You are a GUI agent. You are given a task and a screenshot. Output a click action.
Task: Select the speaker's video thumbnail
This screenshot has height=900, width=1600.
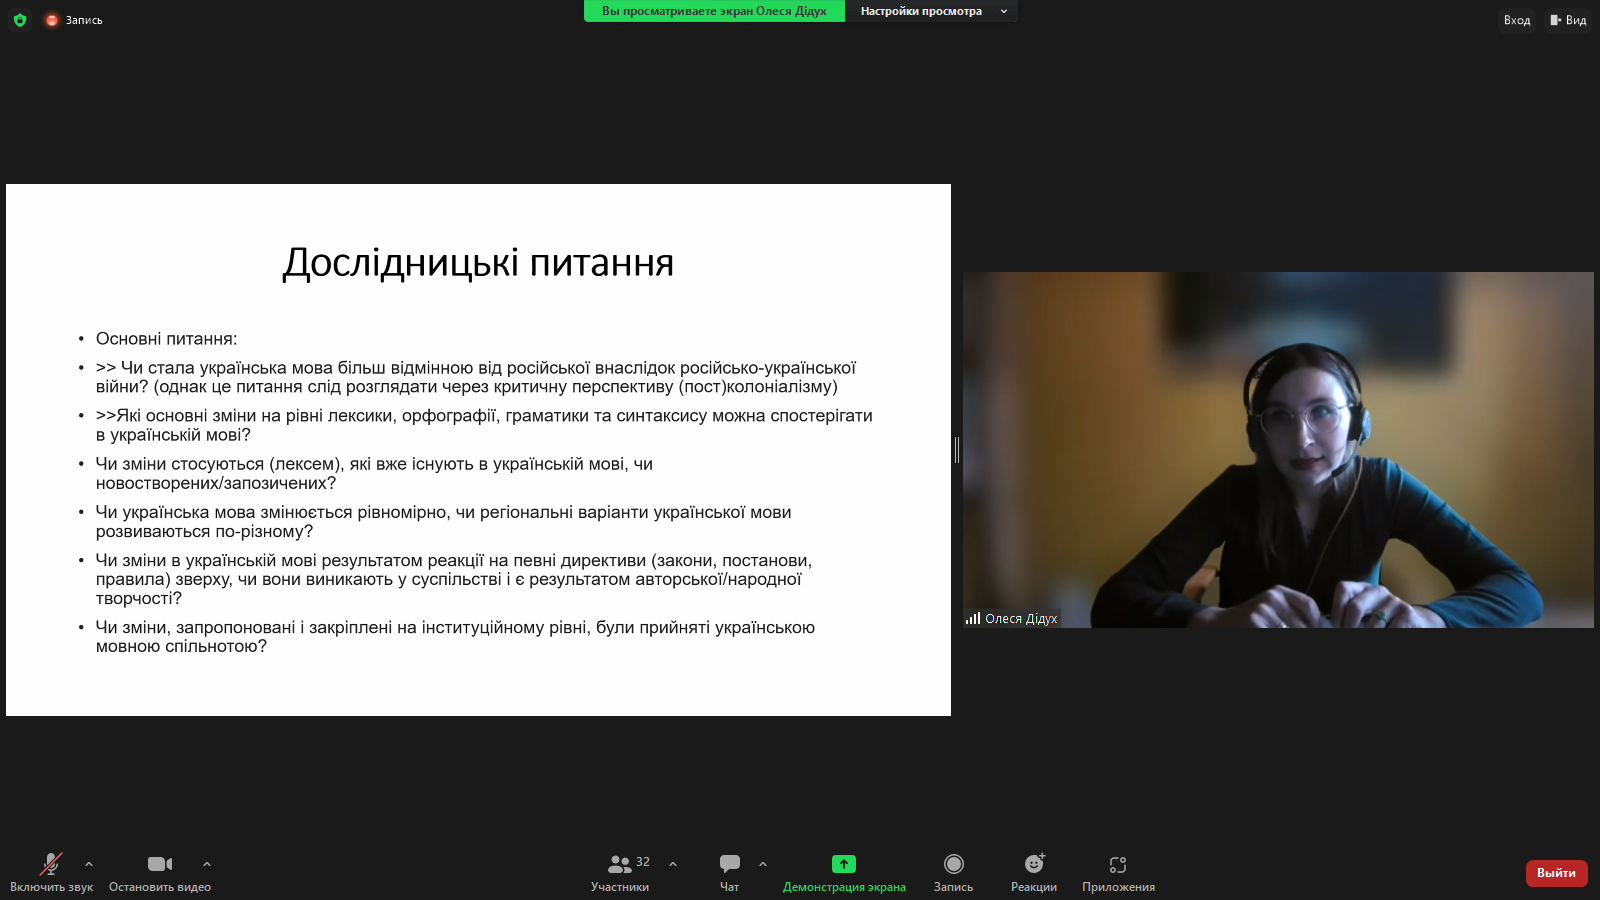(1278, 450)
